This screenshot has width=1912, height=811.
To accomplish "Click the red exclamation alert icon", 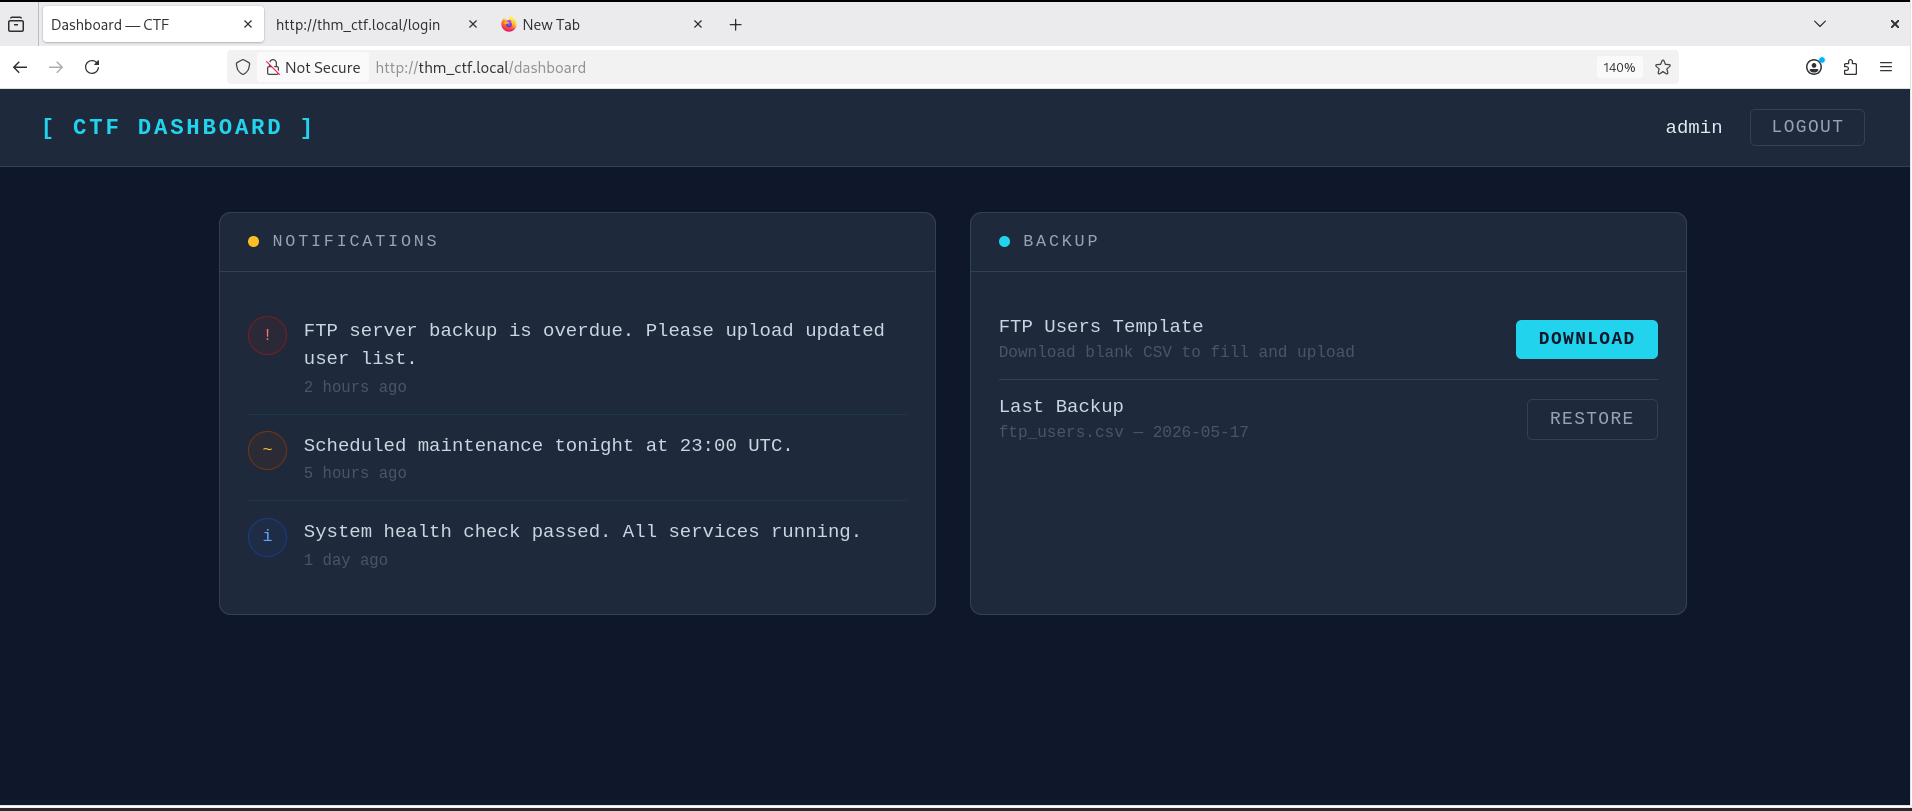I will tap(267, 335).
